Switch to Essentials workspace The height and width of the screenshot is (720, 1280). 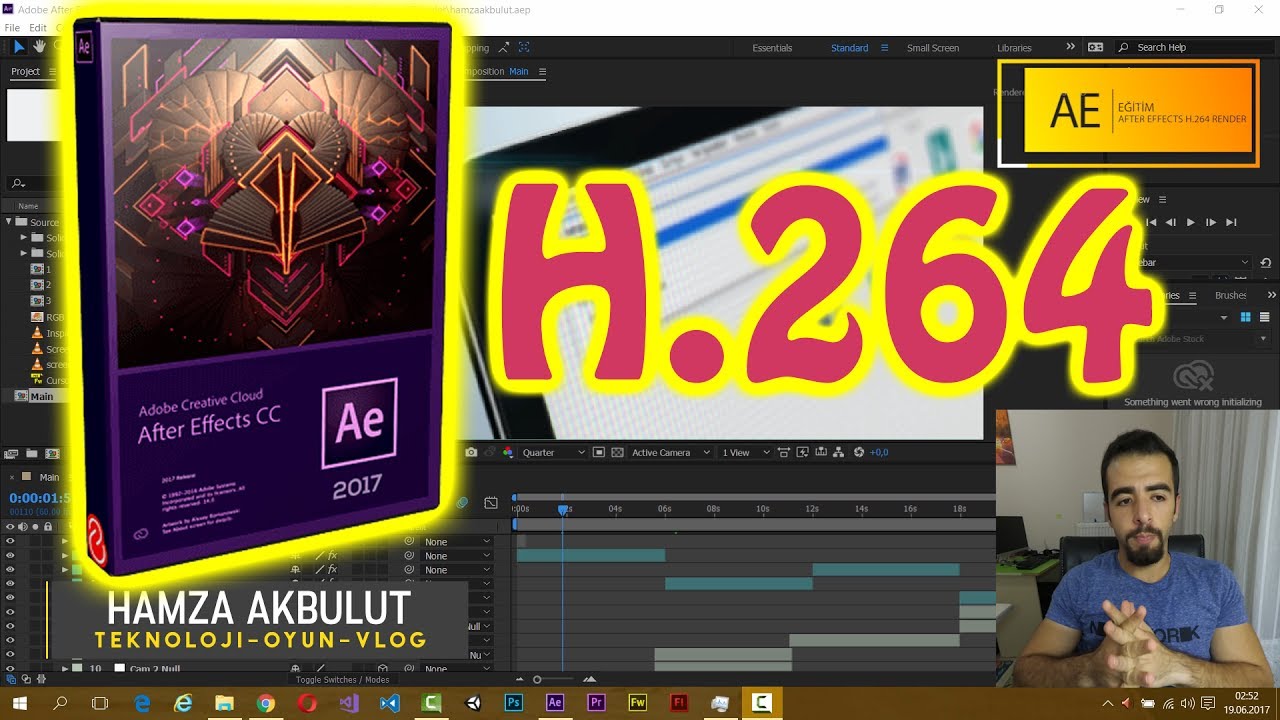coord(772,47)
